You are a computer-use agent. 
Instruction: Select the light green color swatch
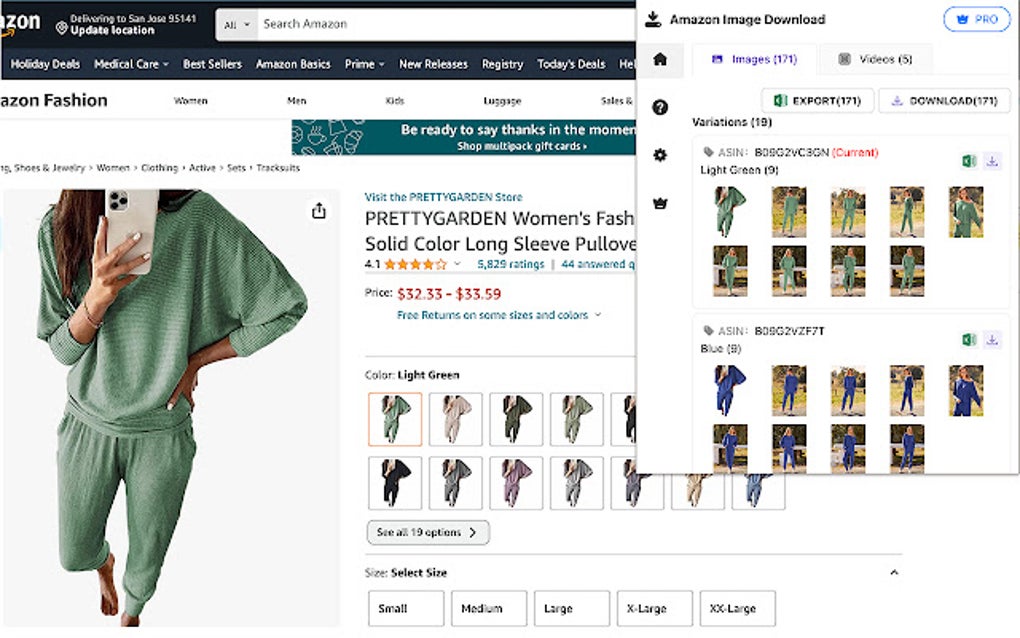[x=395, y=419]
